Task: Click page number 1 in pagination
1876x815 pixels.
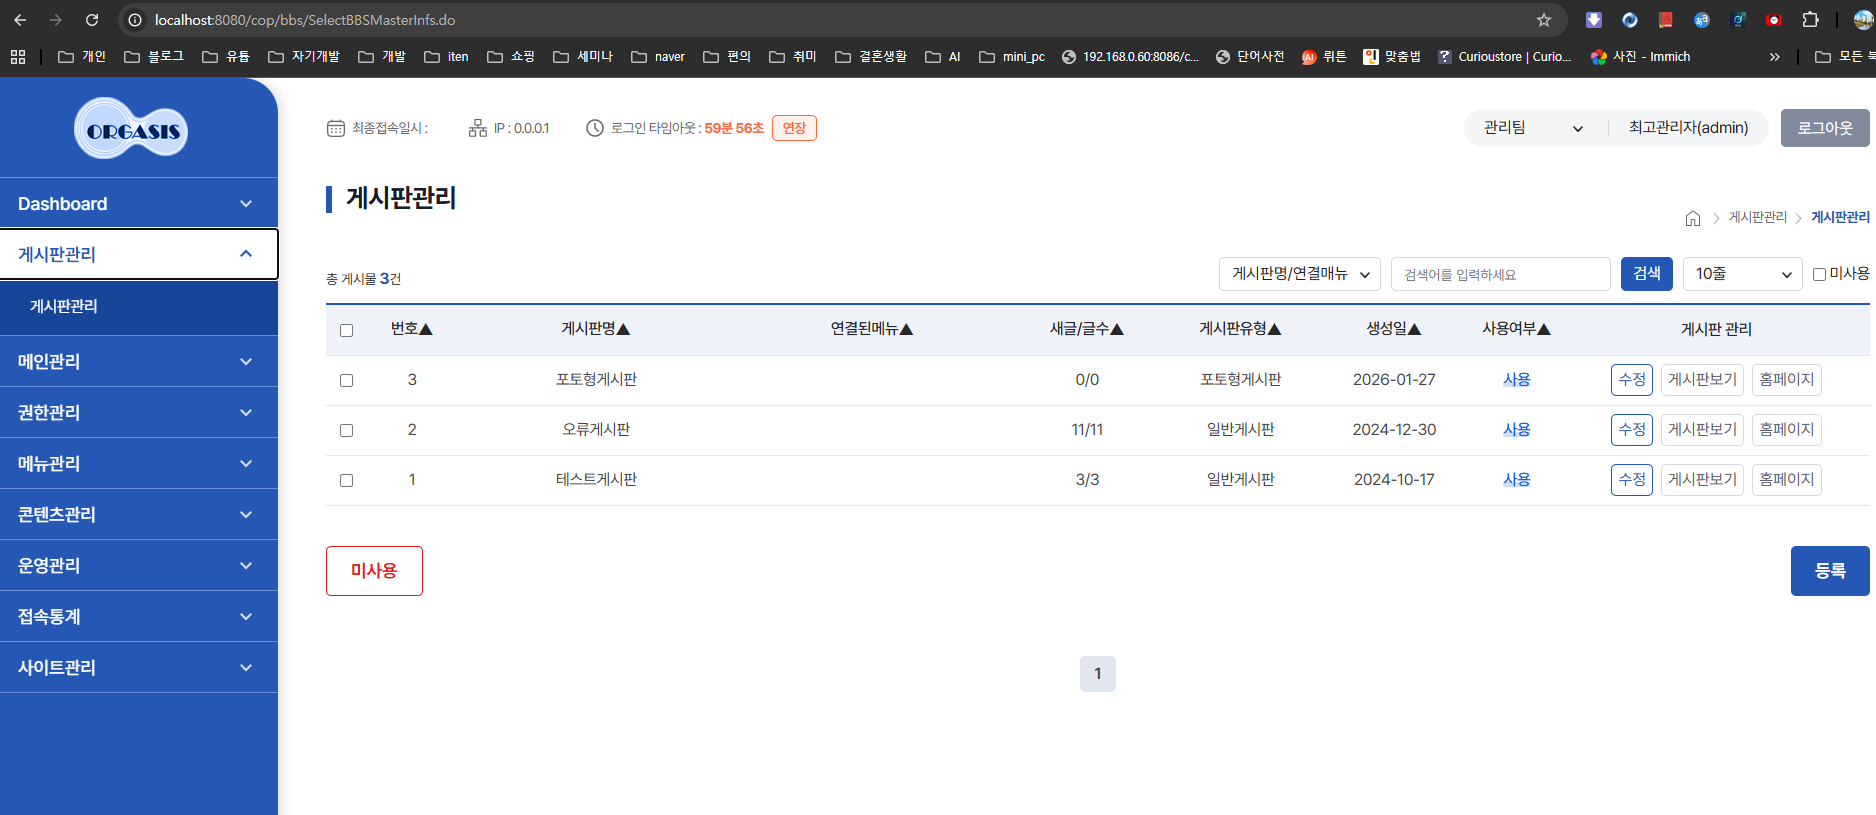Action: click(x=1097, y=674)
